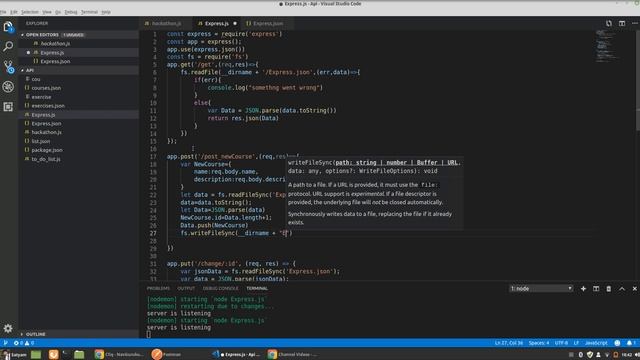Kill terminal with the trash icon

(609, 289)
